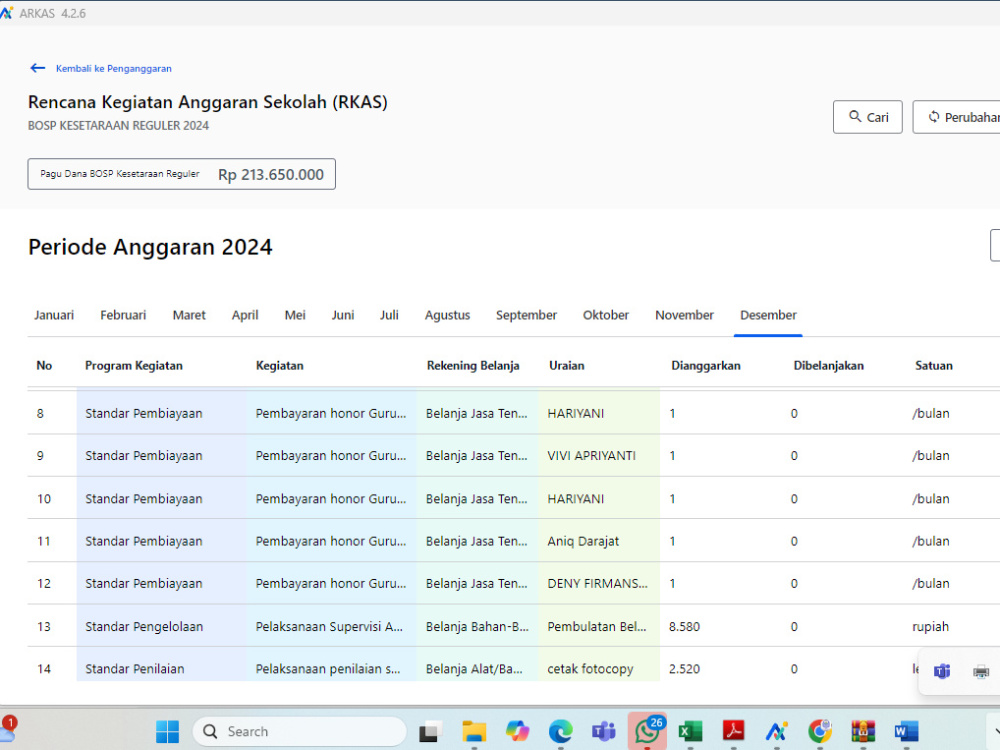Click the refresh icon inside Perubahan button

coord(934,117)
